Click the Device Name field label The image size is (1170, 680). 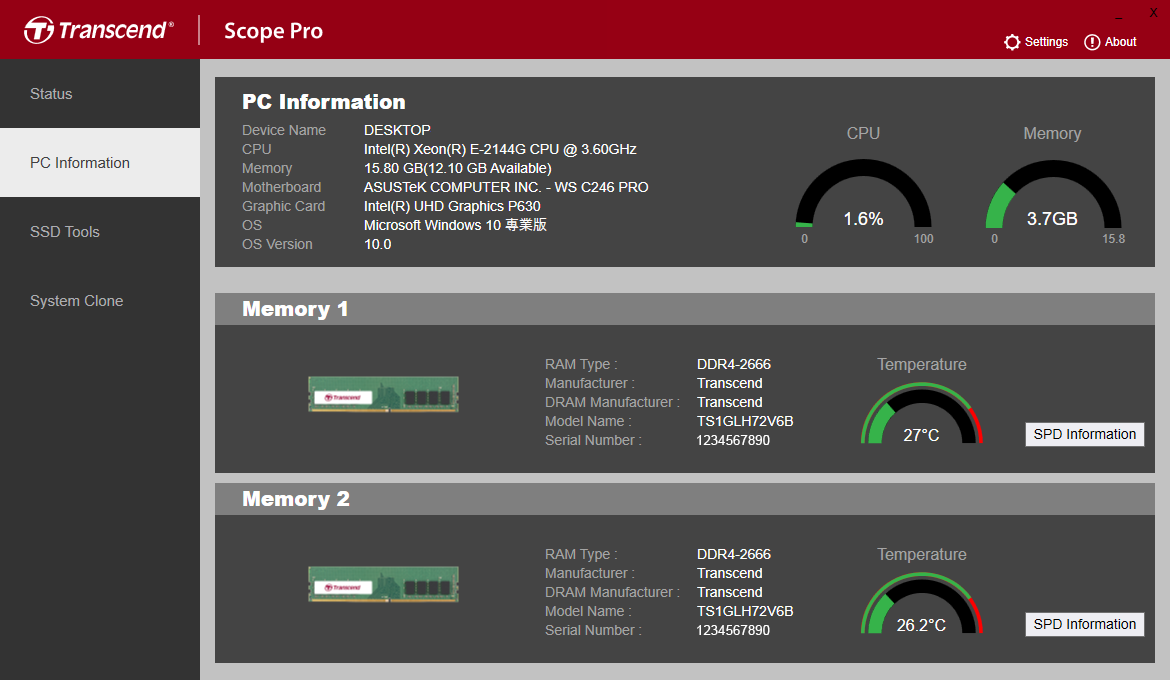point(284,130)
